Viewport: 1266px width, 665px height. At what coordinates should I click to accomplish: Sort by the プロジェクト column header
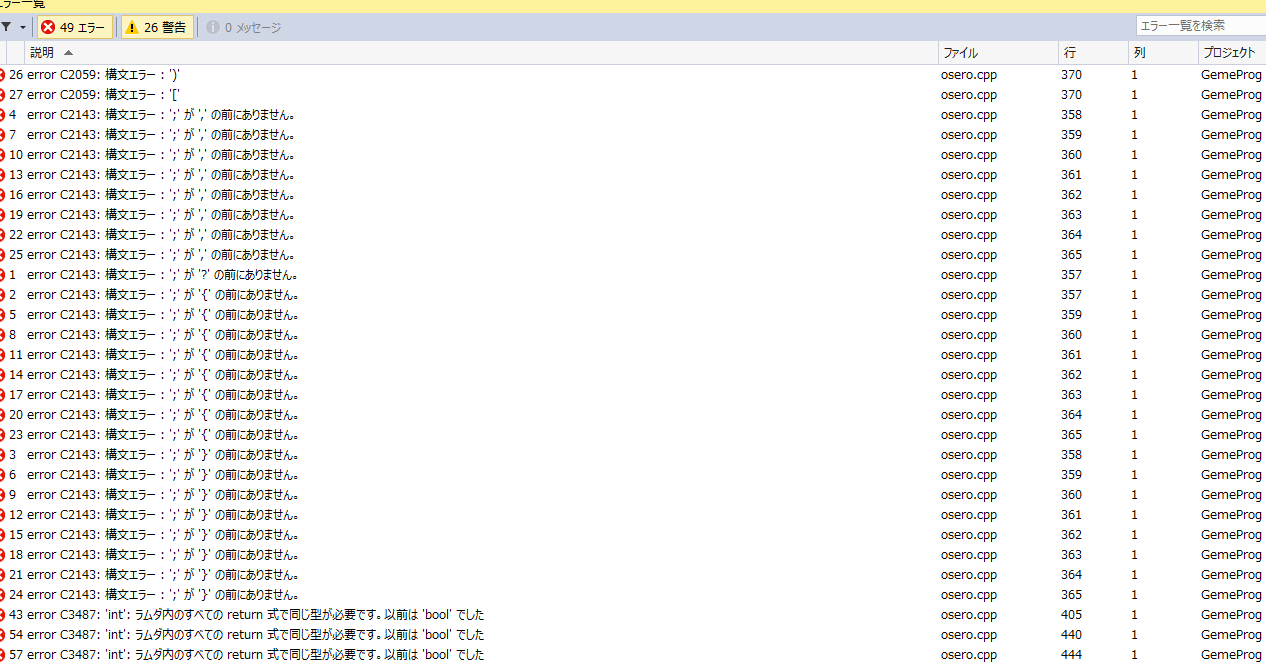click(1229, 52)
